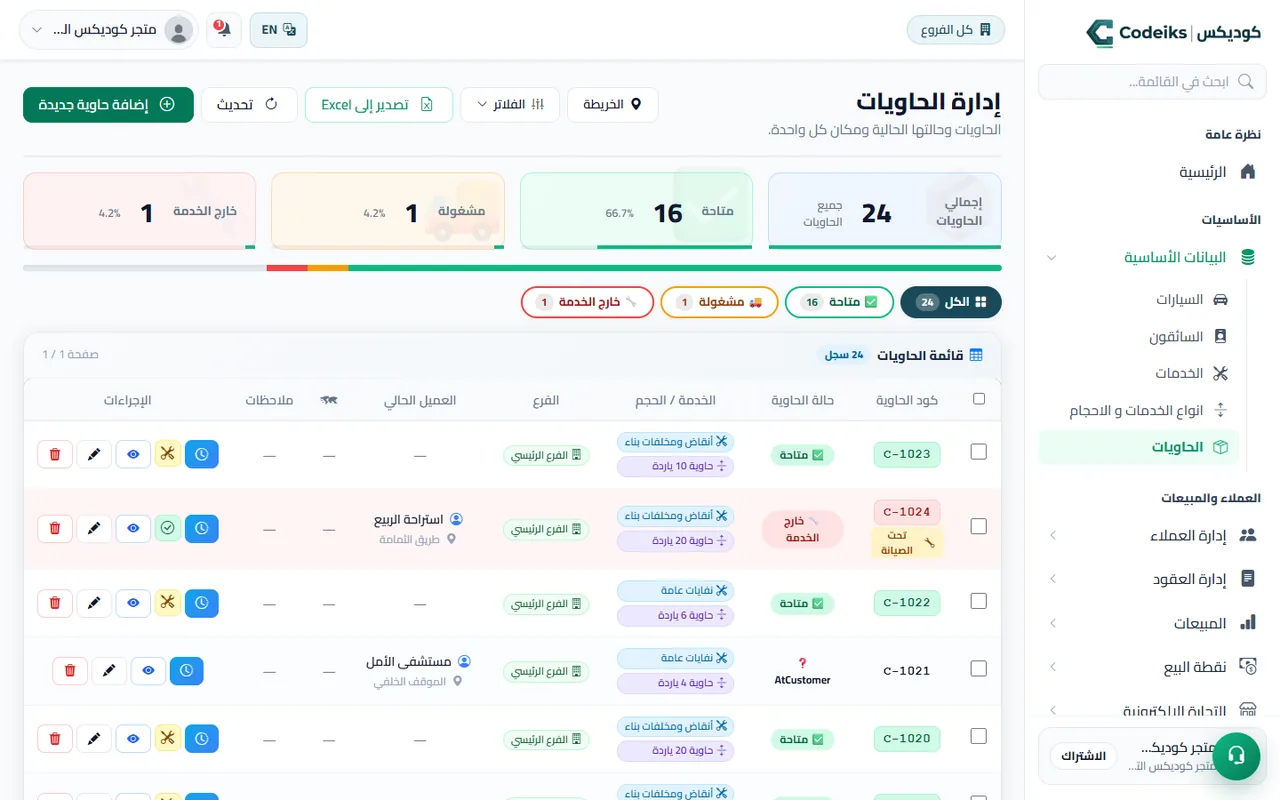Check the box for container C-1022

[979, 601]
